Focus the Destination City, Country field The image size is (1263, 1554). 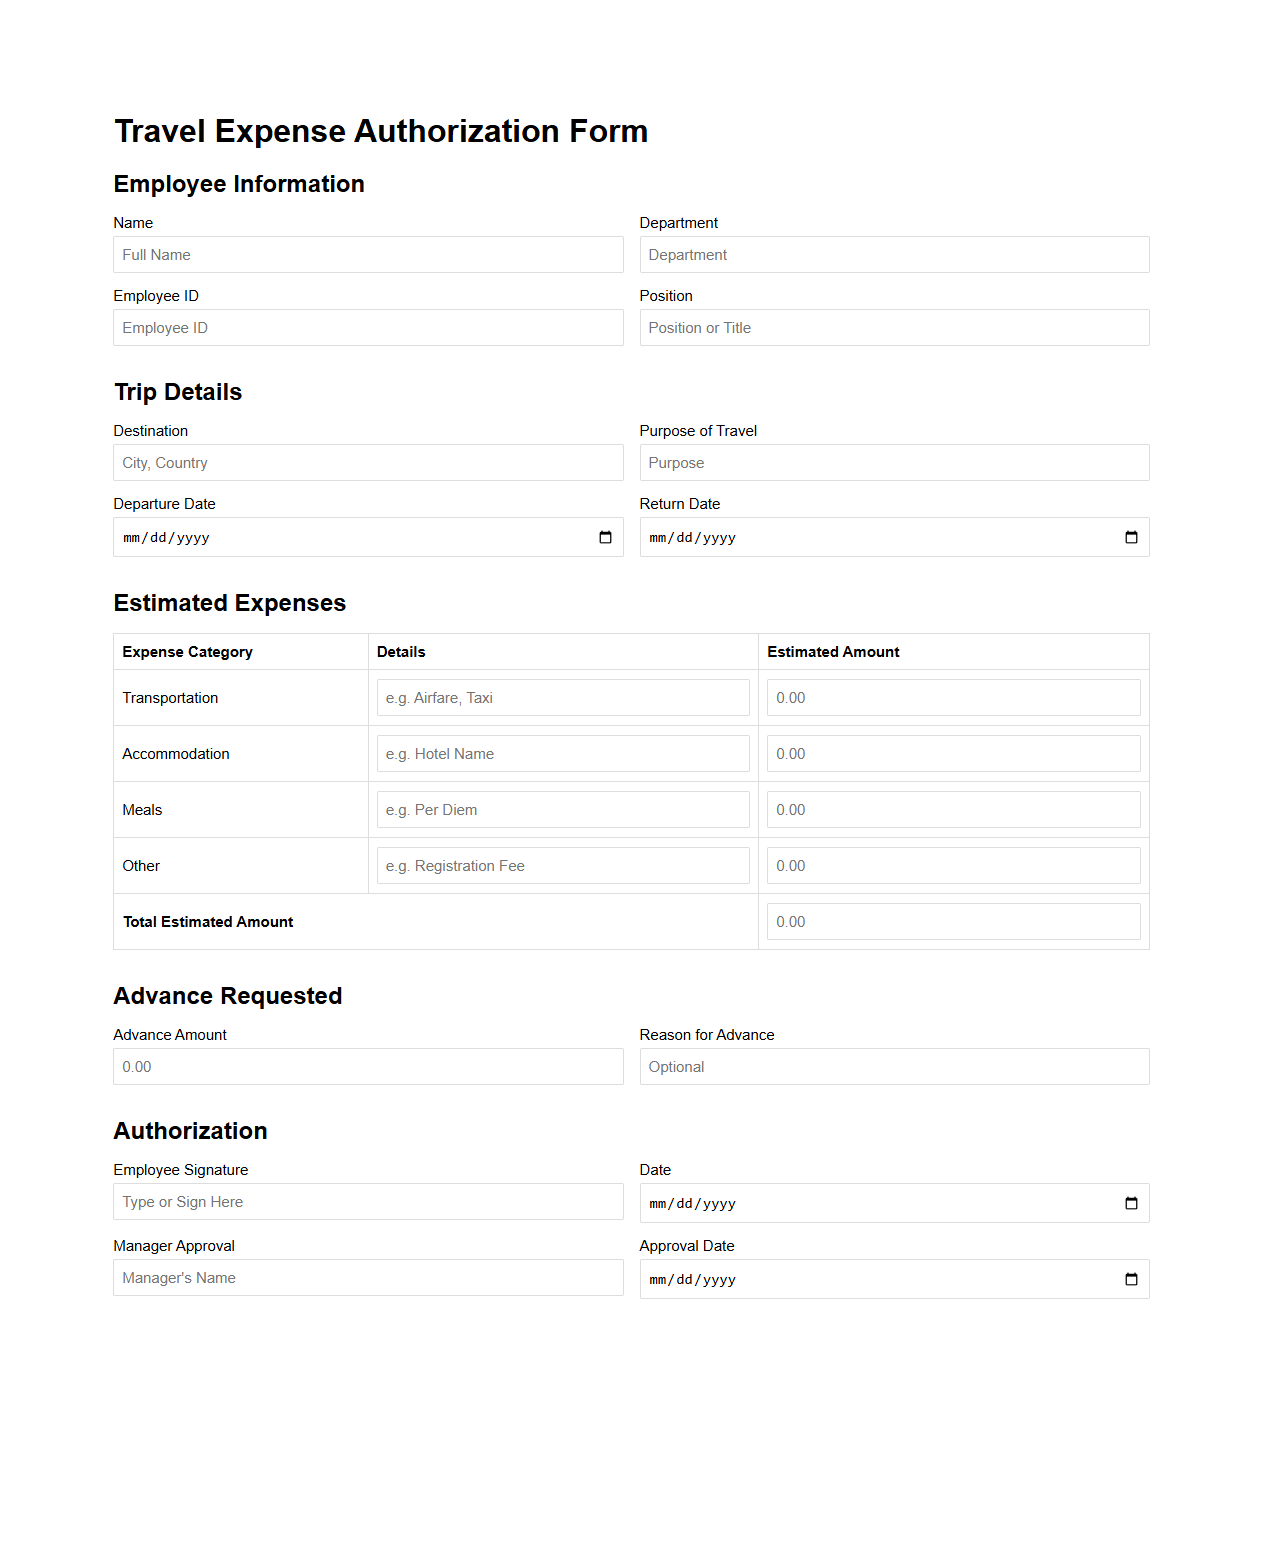coord(368,463)
